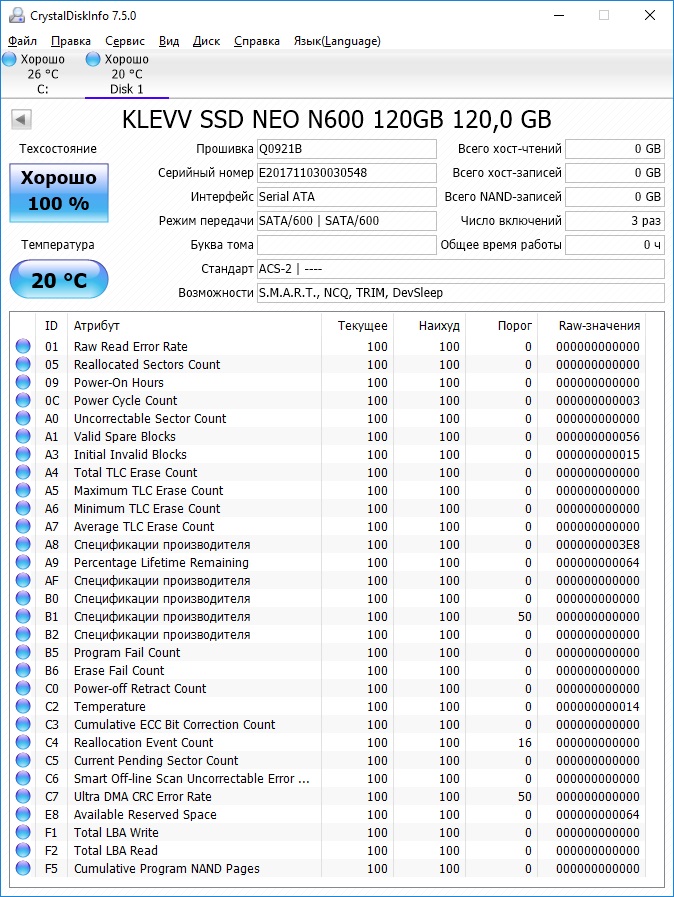
Task: Select the Smart Off-line Scan Uncorrectable Error row
Action: pos(328,779)
